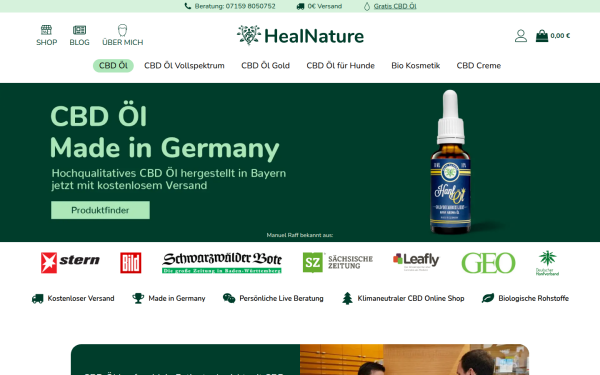The height and width of the screenshot is (375, 600).
Task: Click the chat bubbles icon for Live Beratung
Action: pos(229,298)
